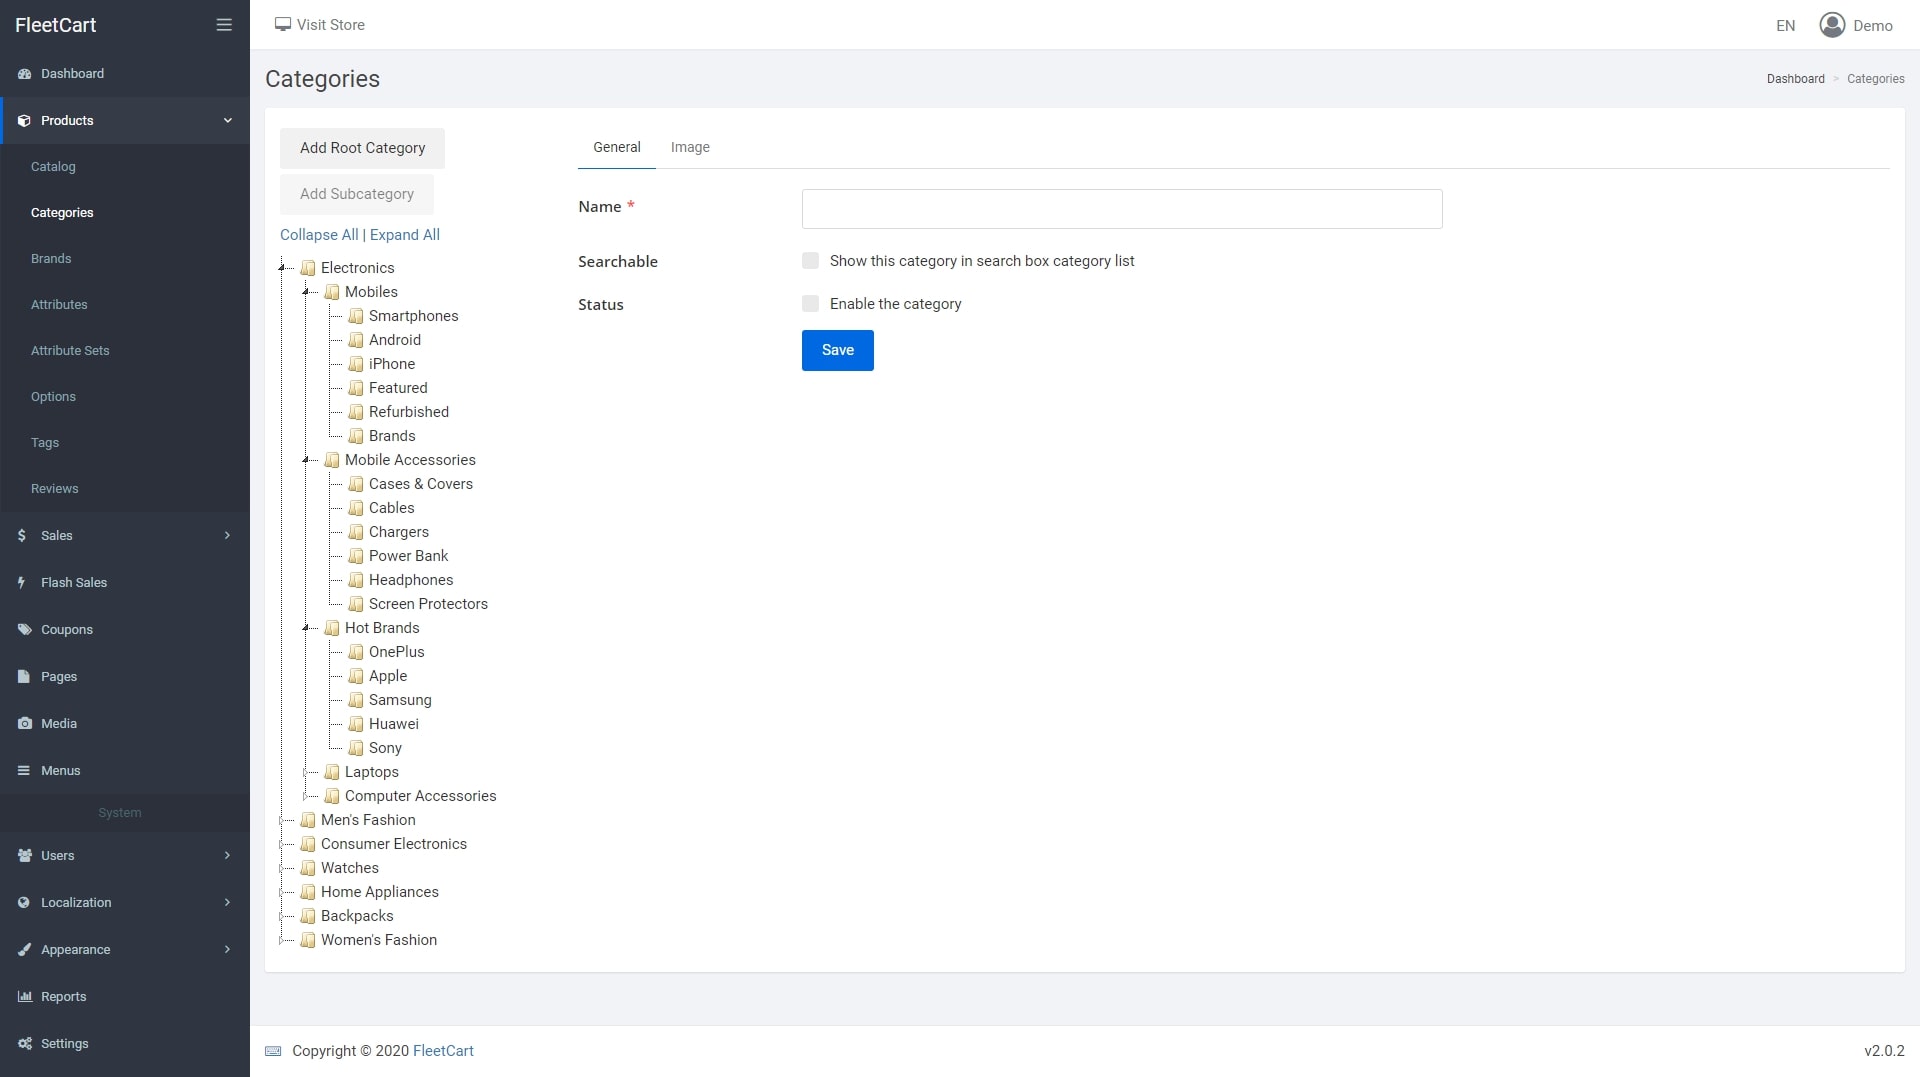
Task: Click the Coupons tags icon
Action: 24,629
